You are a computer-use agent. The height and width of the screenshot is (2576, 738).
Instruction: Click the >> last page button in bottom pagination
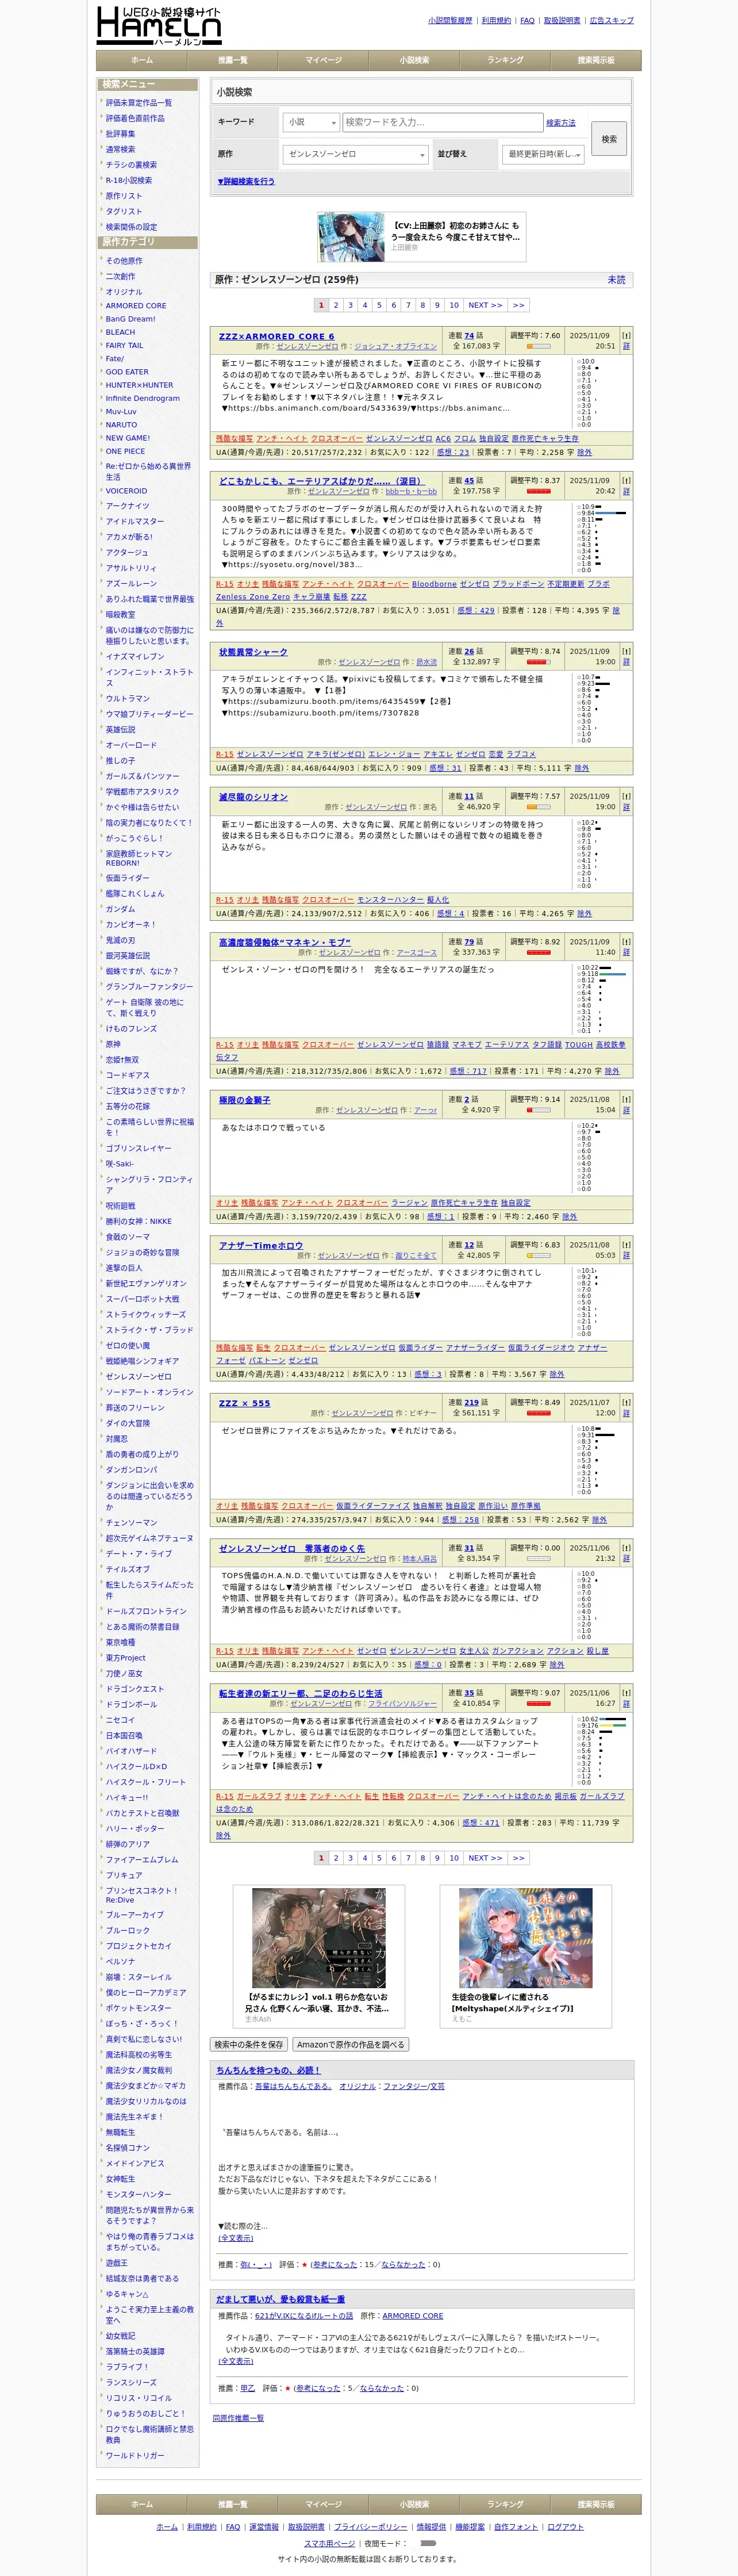[x=518, y=1858]
